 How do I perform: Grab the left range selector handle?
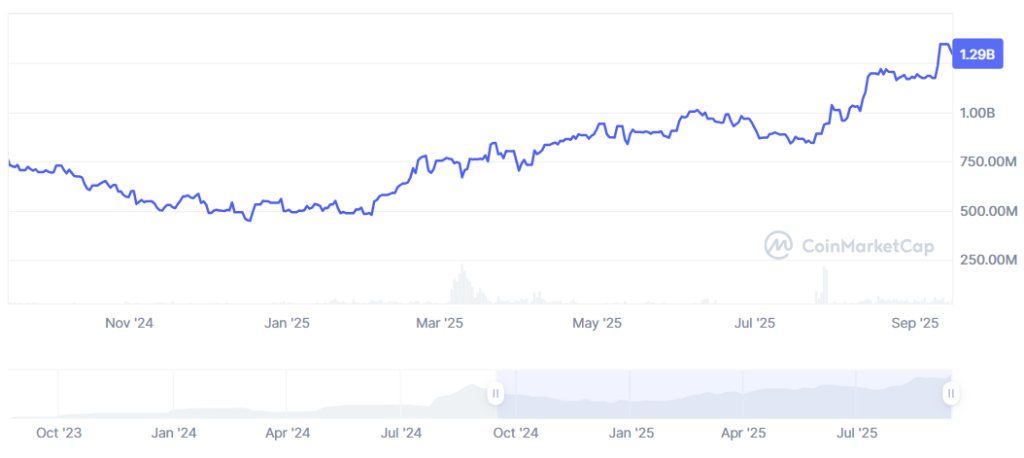(495, 394)
